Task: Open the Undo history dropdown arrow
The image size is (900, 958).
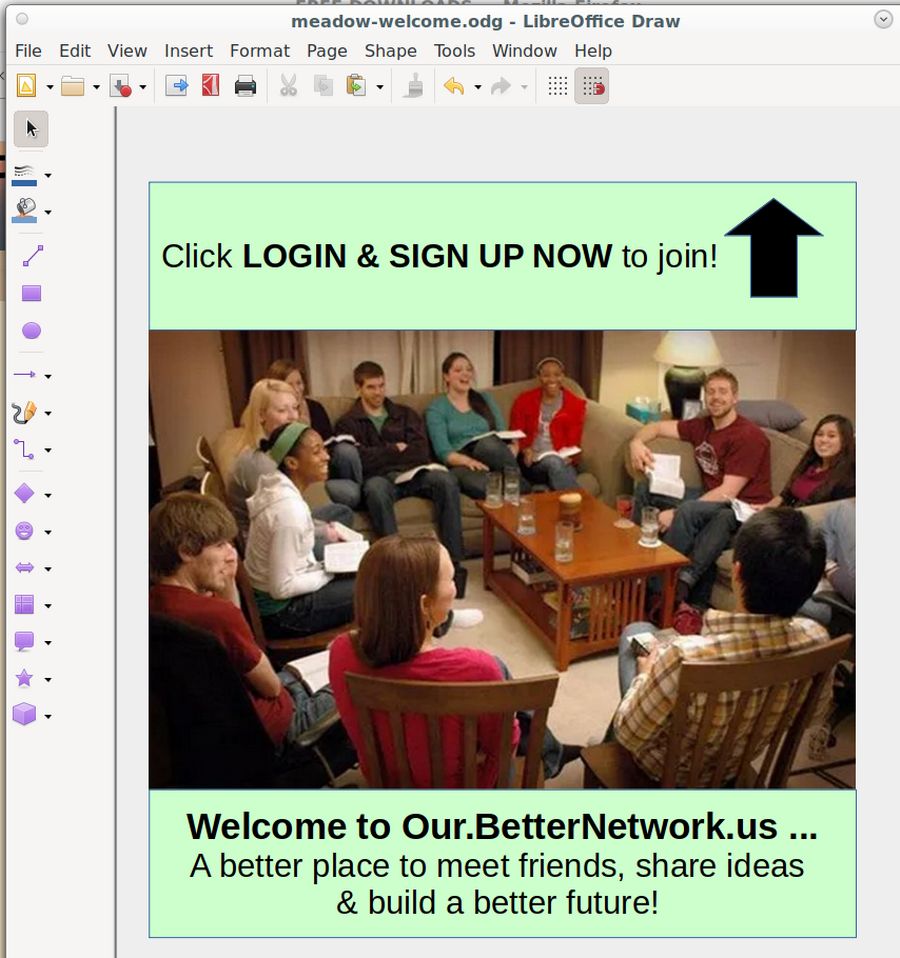Action: coord(477,87)
